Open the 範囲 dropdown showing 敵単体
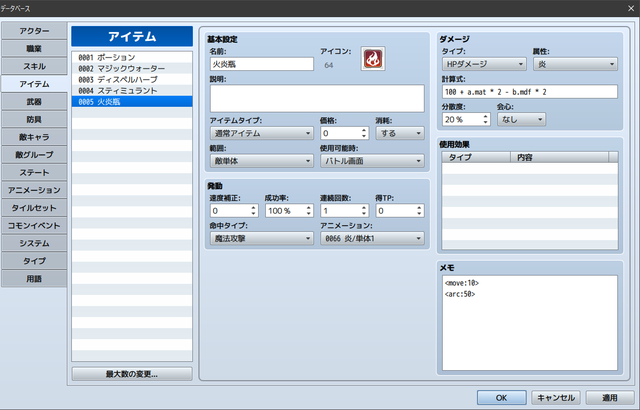This screenshot has height=410, width=640. coord(262,161)
